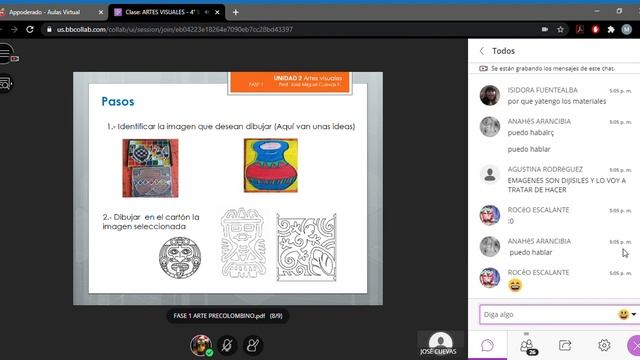Open the share content tab
This screenshot has width=640, height=360.
pyautogui.click(x=565, y=346)
